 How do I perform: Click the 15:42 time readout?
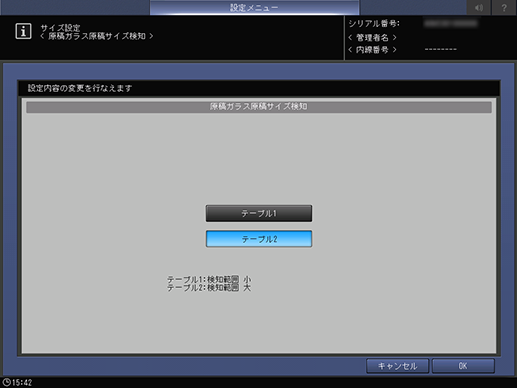click(x=22, y=382)
